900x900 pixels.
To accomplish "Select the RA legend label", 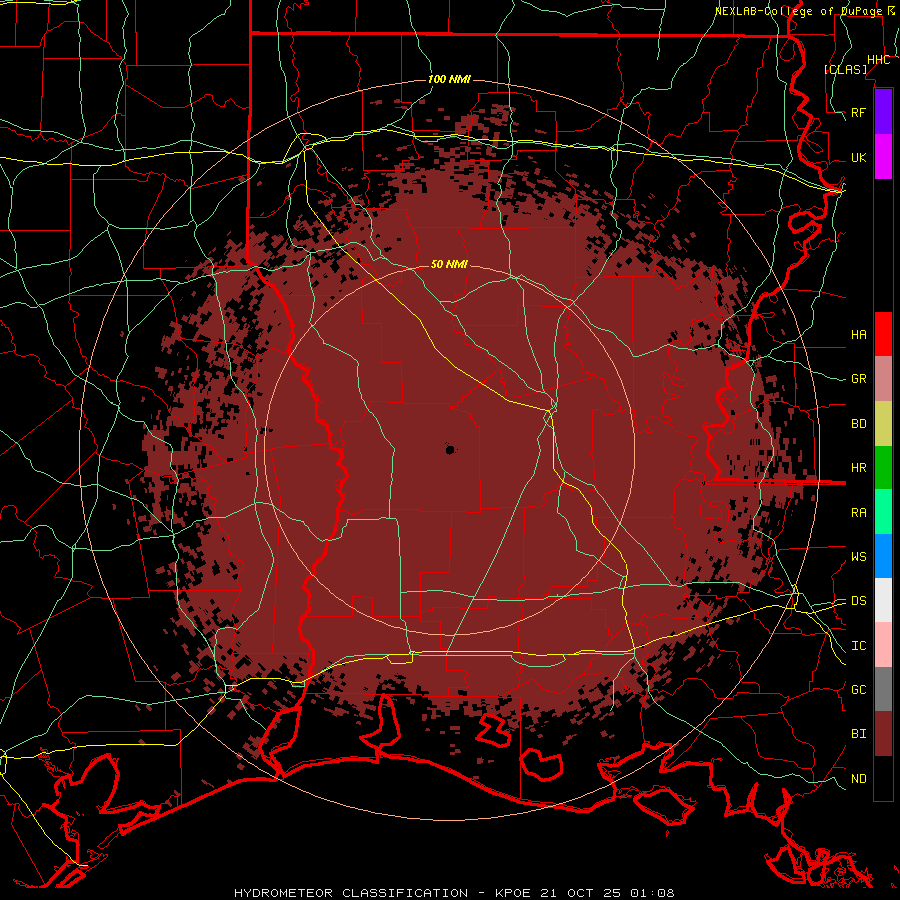I will pyautogui.click(x=858, y=513).
